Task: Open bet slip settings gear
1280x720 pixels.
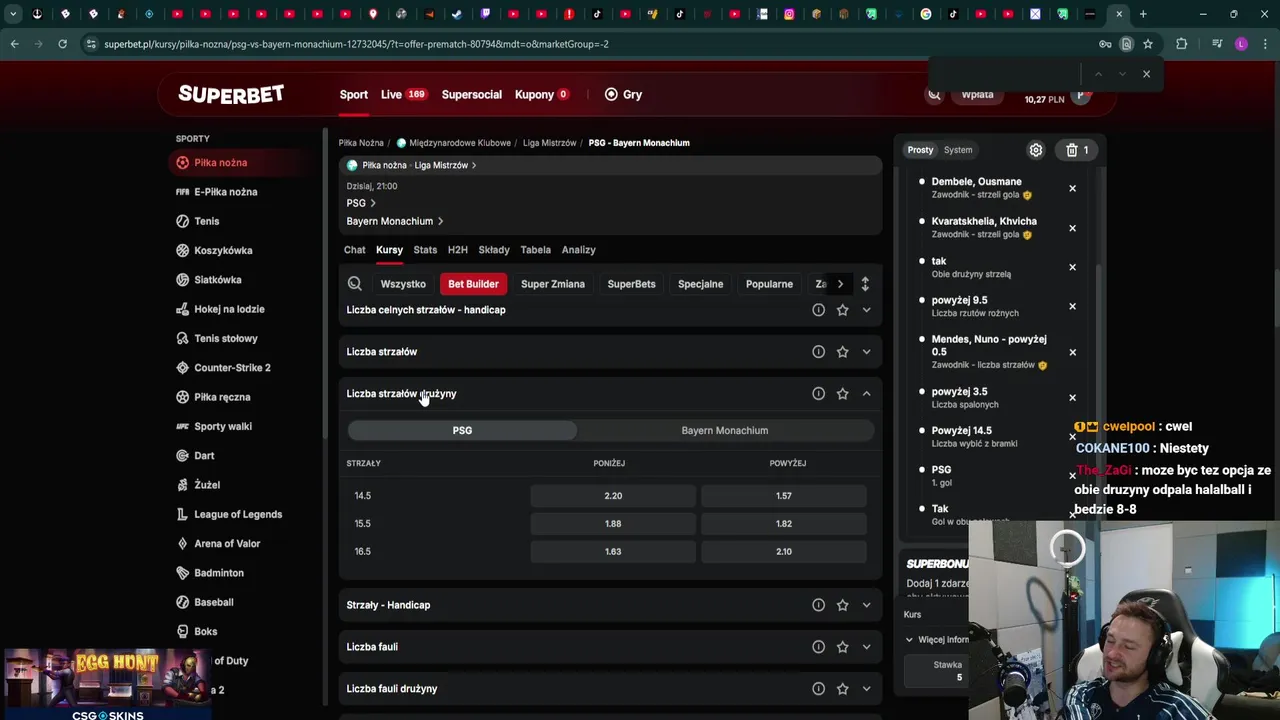Action: 1036,150
